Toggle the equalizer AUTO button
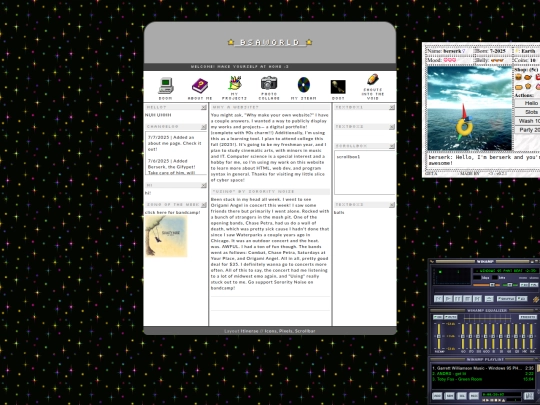Image resolution: width=540 pixels, height=405 pixels. [x=451, y=317]
